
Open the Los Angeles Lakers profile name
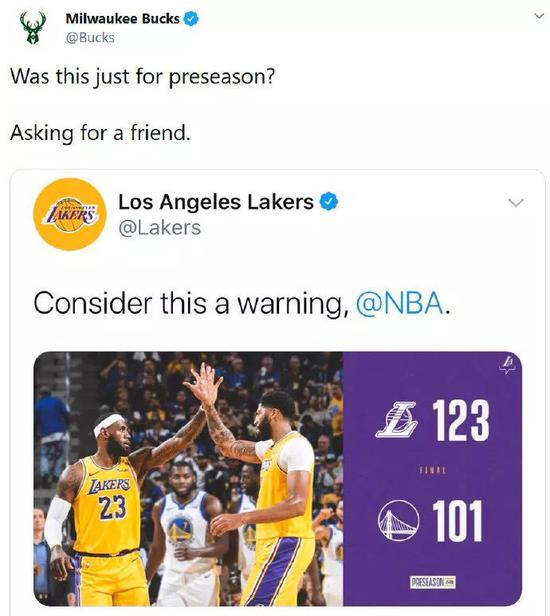click(216, 202)
